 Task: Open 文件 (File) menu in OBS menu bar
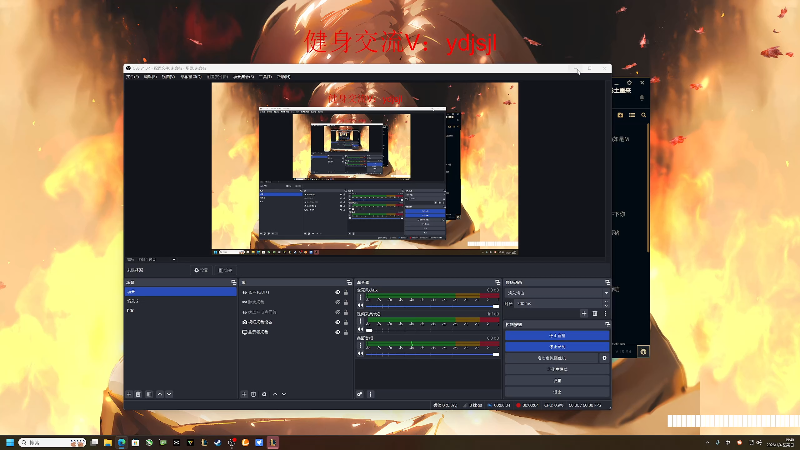[x=133, y=77]
